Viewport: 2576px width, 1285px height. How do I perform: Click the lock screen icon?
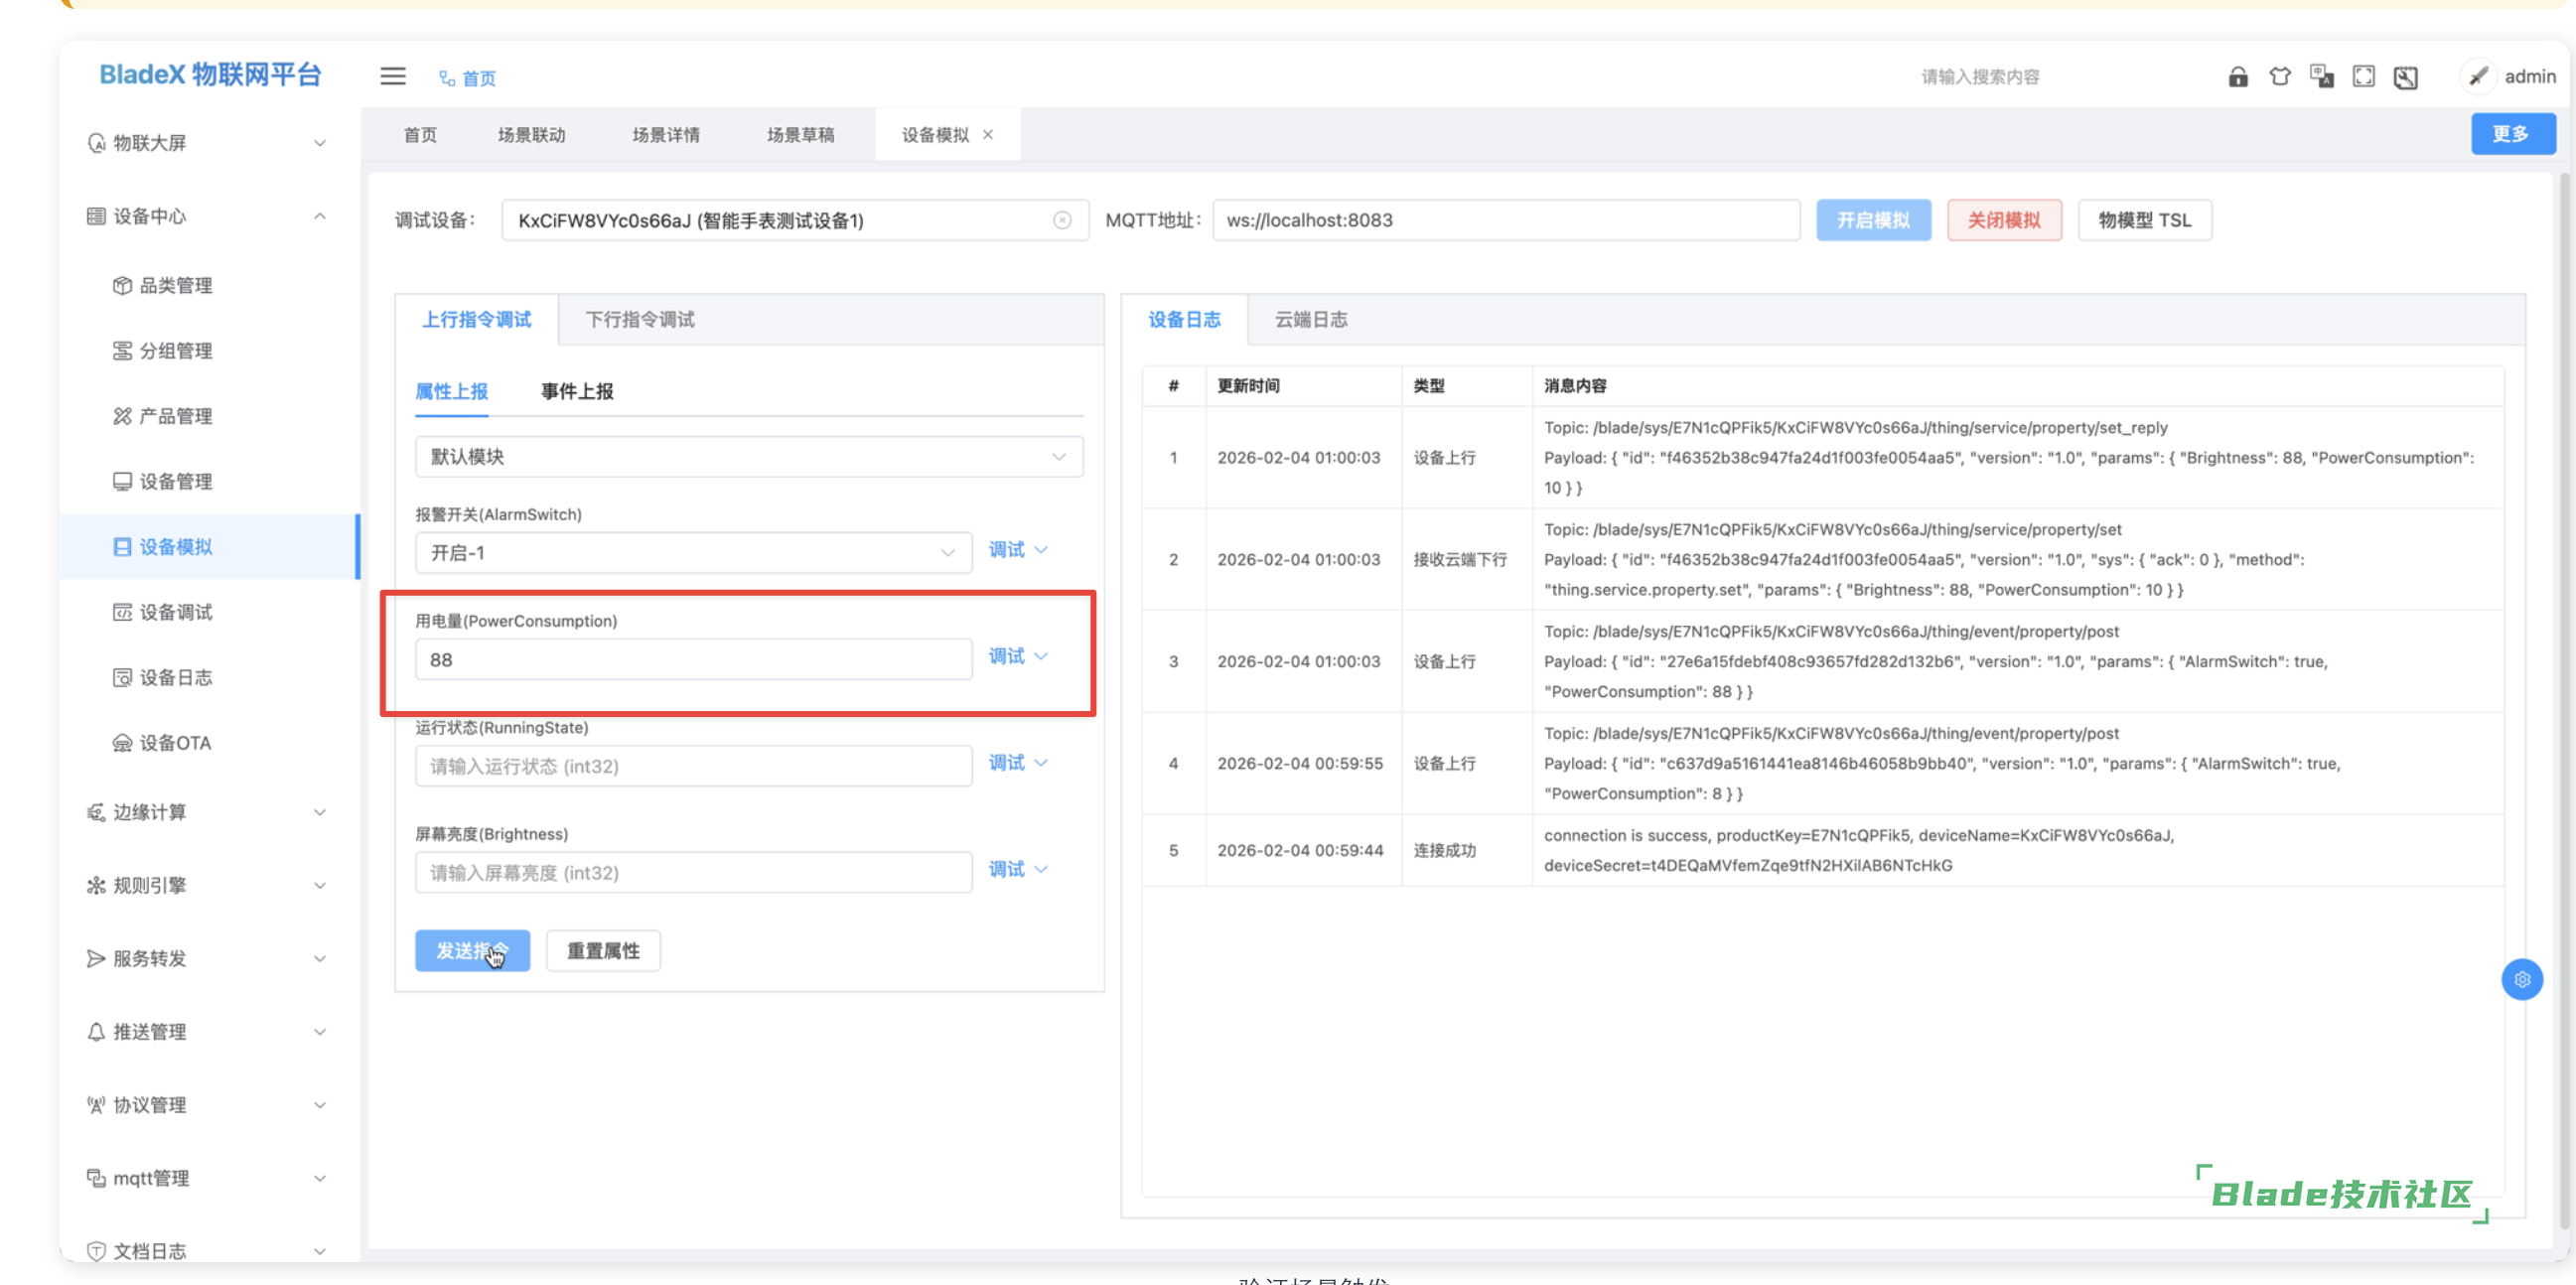[x=2237, y=77]
